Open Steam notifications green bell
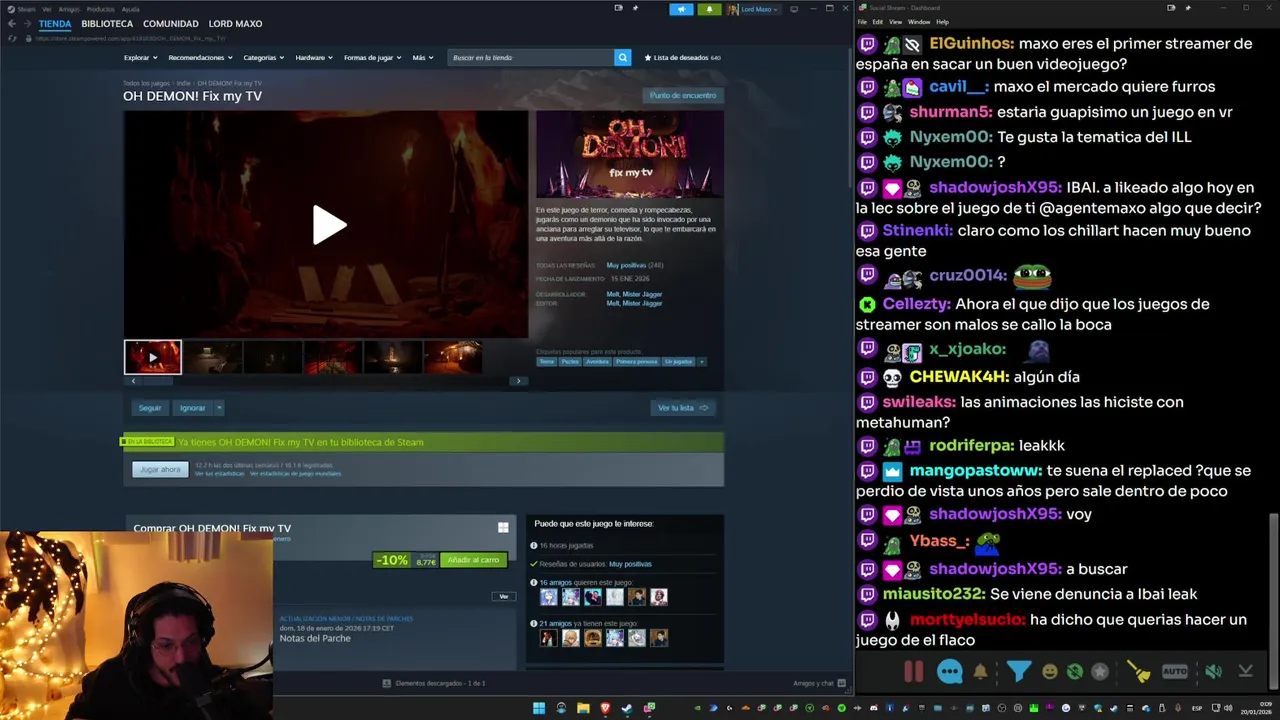 pyautogui.click(x=709, y=9)
